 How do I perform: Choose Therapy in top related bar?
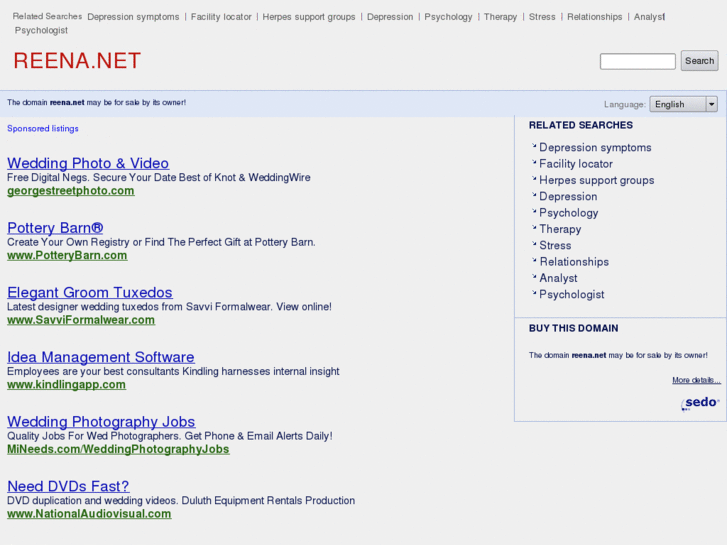coord(500,17)
